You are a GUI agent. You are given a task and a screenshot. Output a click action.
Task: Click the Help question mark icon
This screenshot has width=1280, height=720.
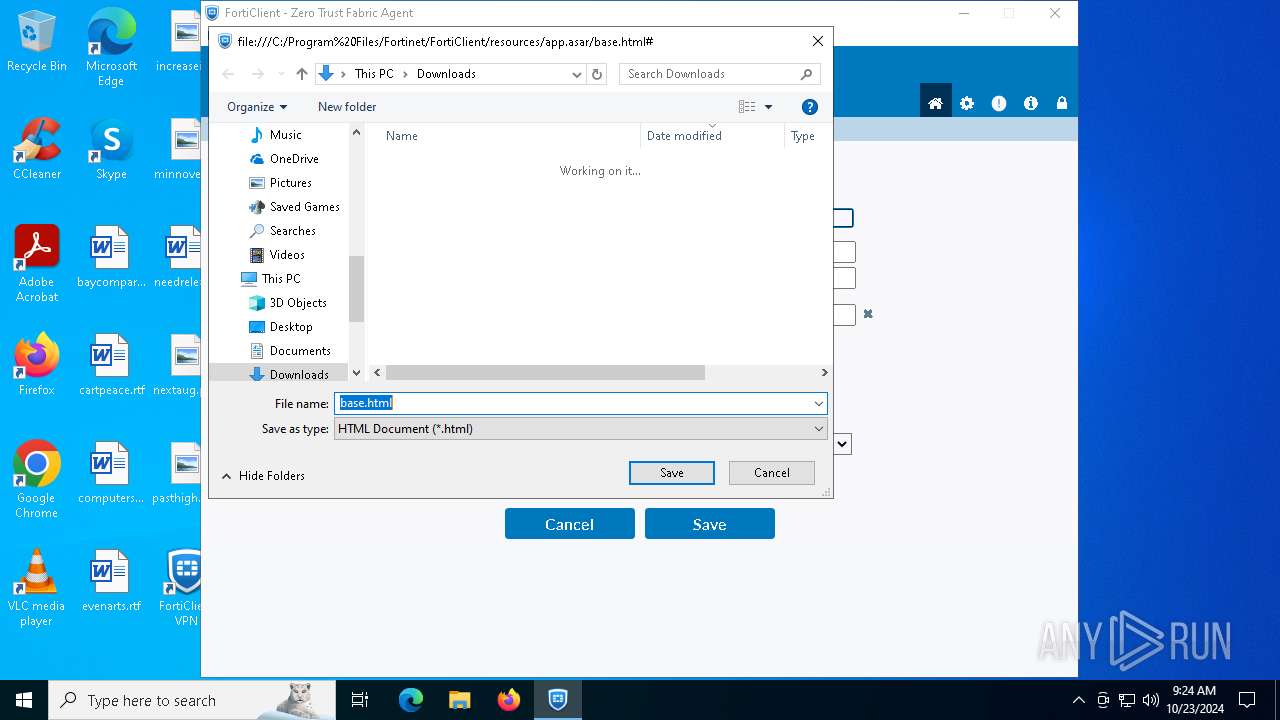810,107
